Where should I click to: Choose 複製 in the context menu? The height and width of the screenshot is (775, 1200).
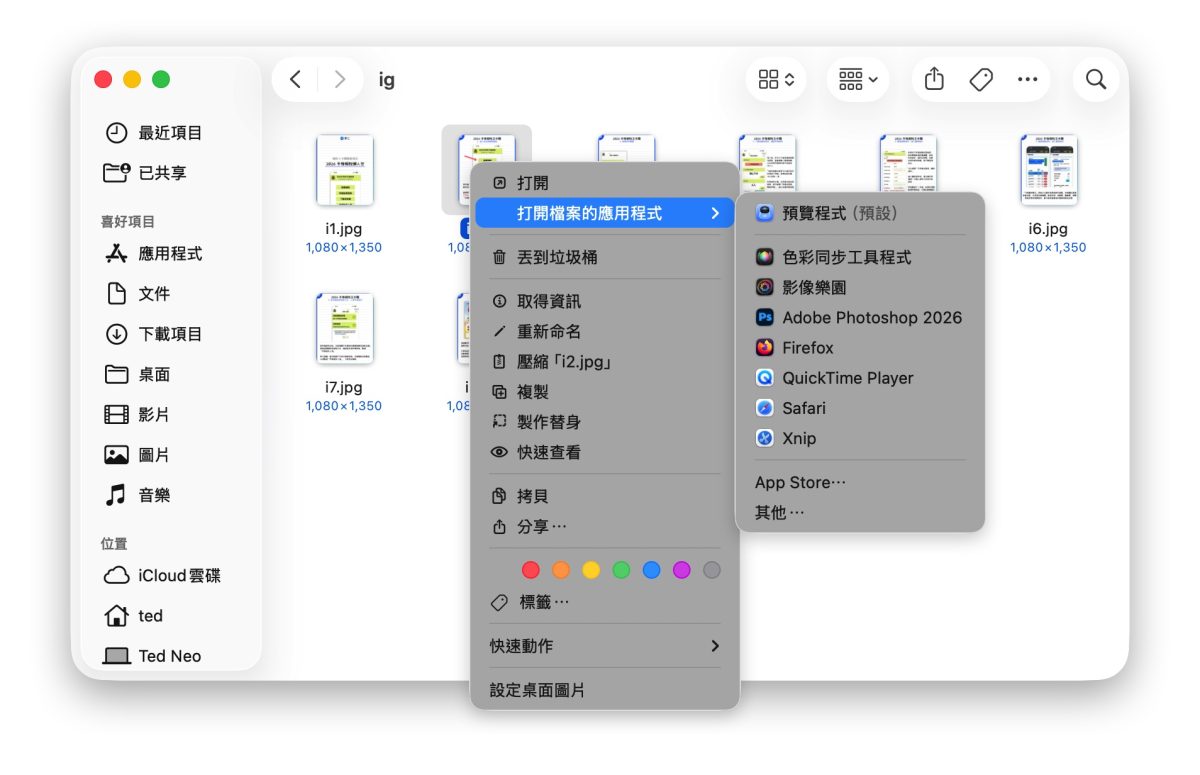tap(605, 392)
